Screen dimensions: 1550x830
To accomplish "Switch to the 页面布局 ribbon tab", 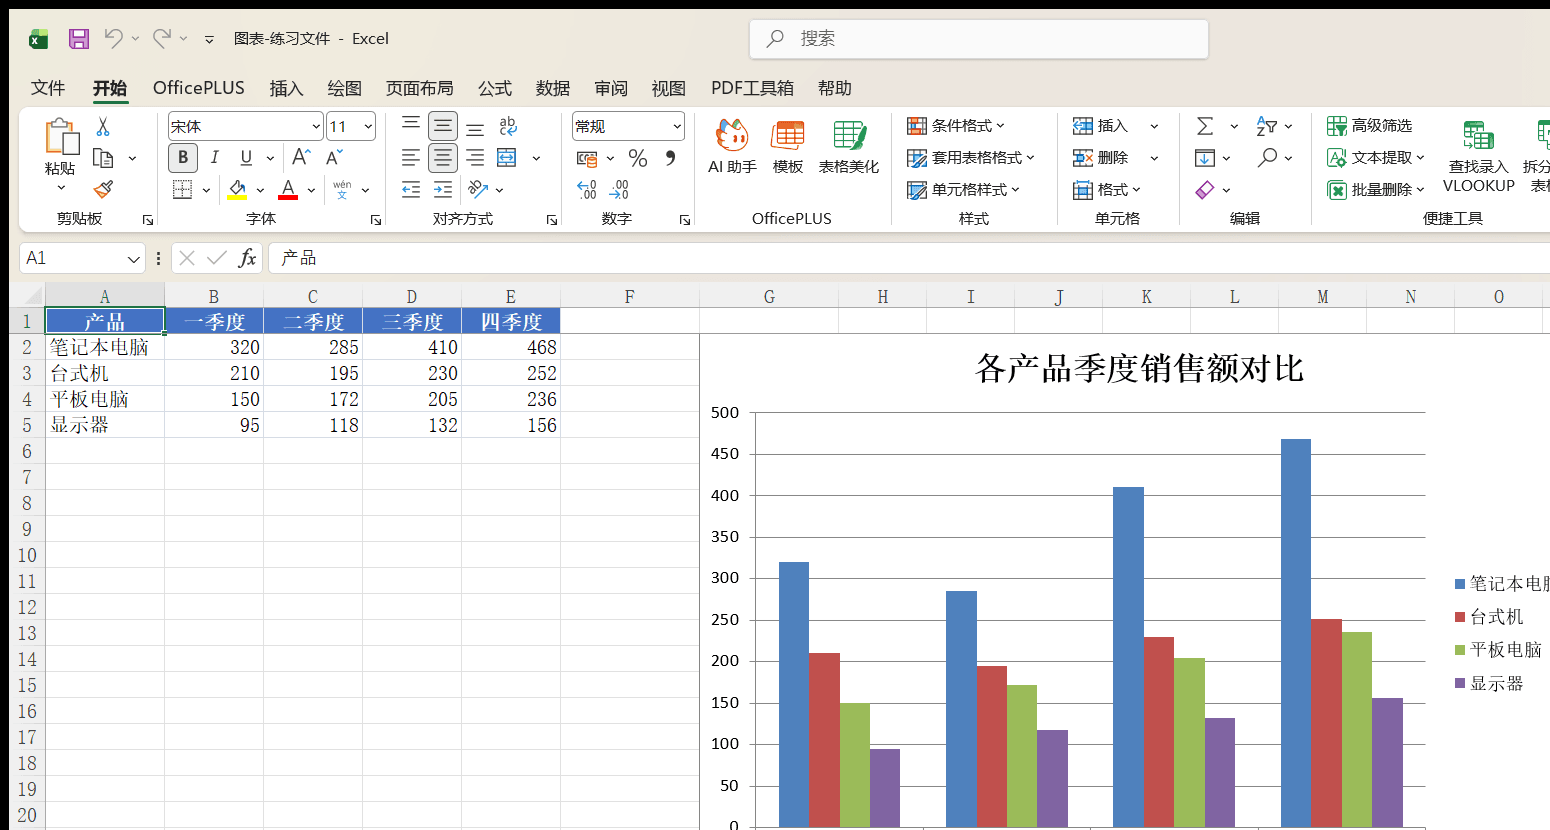I will (420, 88).
